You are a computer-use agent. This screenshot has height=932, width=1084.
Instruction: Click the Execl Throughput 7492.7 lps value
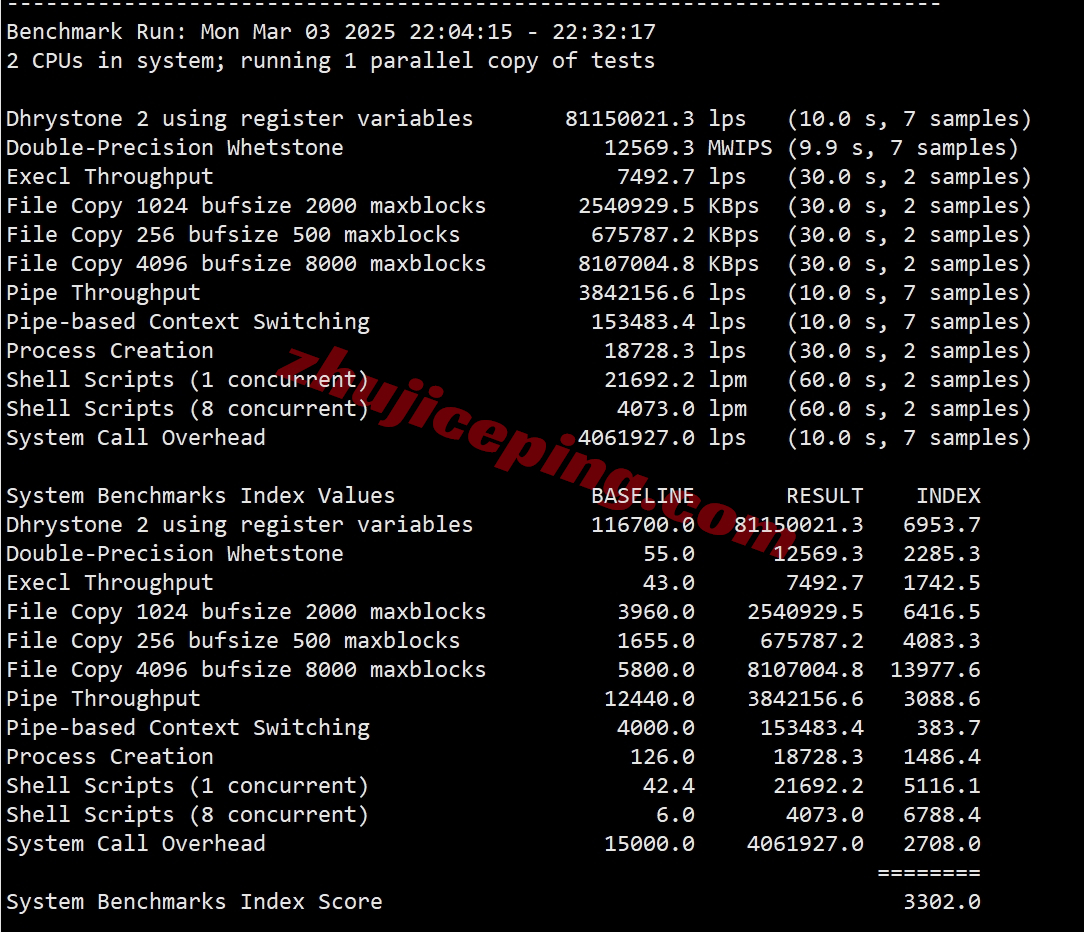[x=682, y=177]
